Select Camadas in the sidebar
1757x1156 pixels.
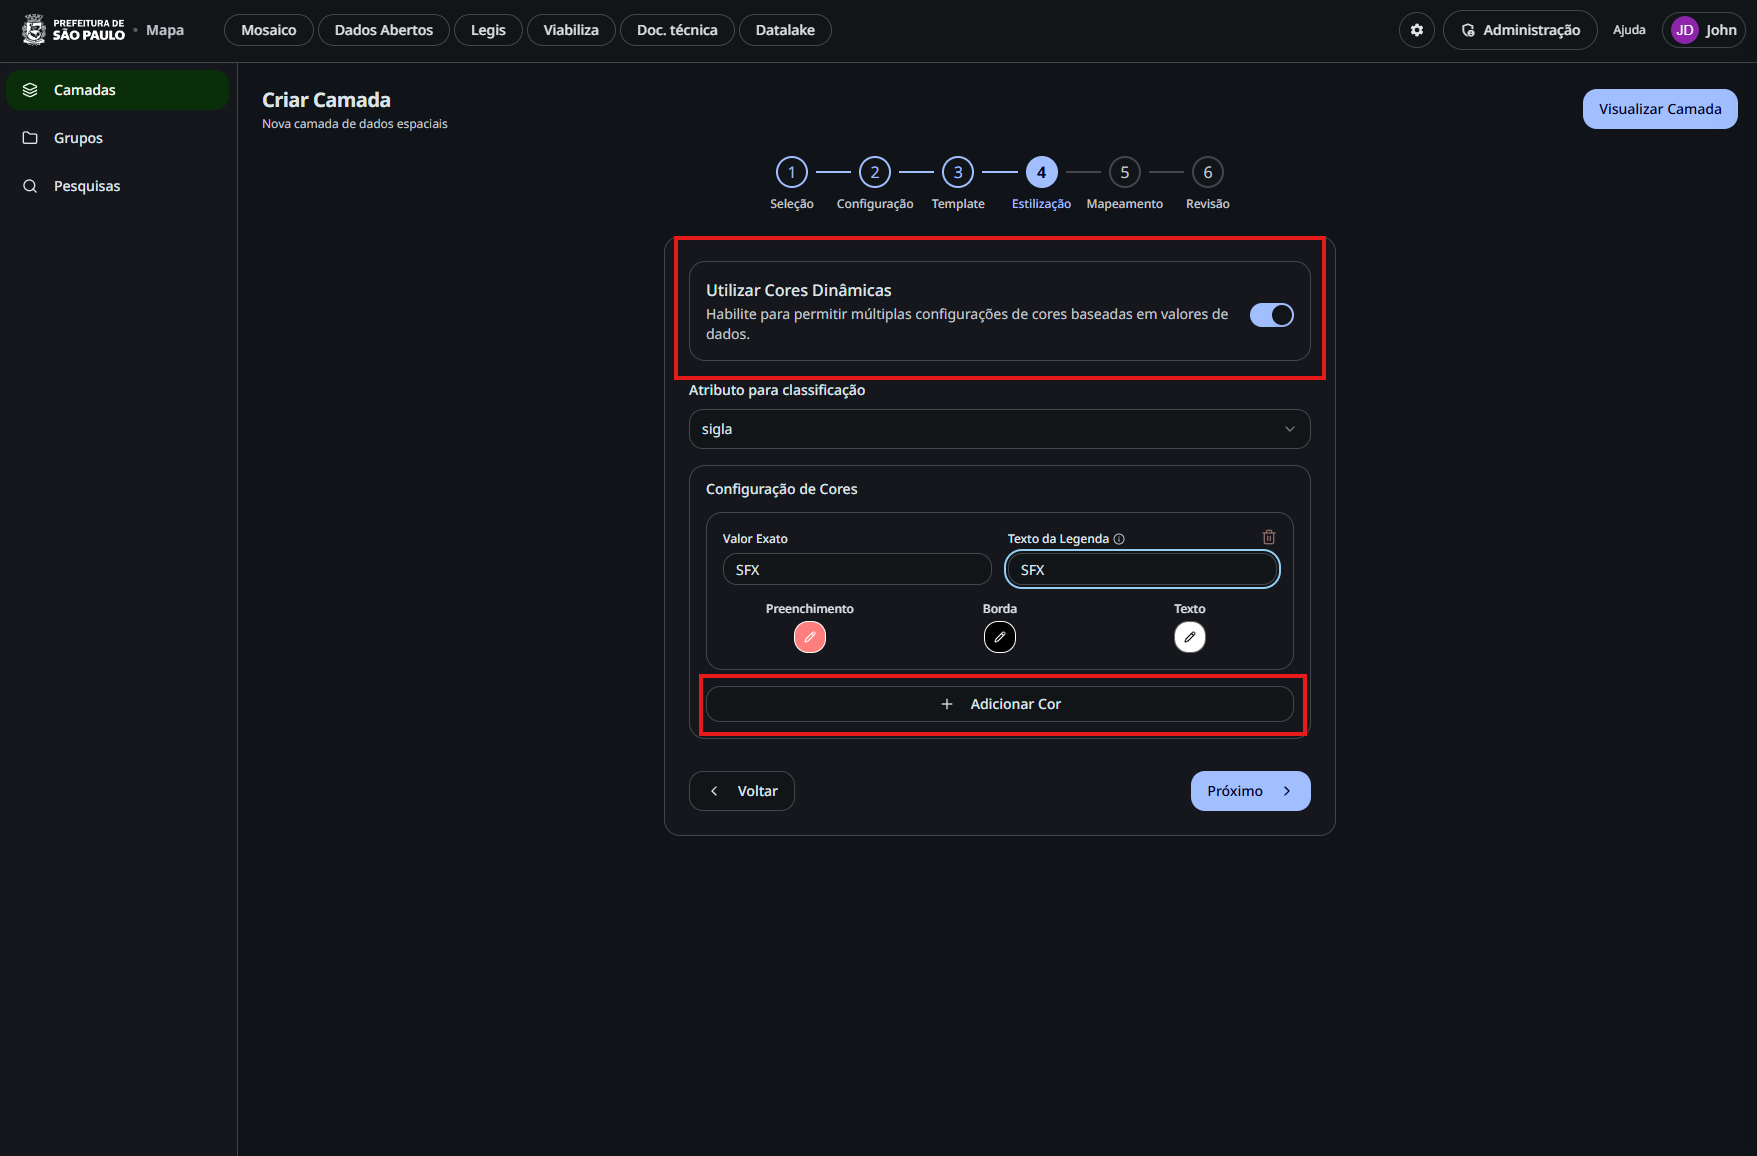tap(118, 90)
